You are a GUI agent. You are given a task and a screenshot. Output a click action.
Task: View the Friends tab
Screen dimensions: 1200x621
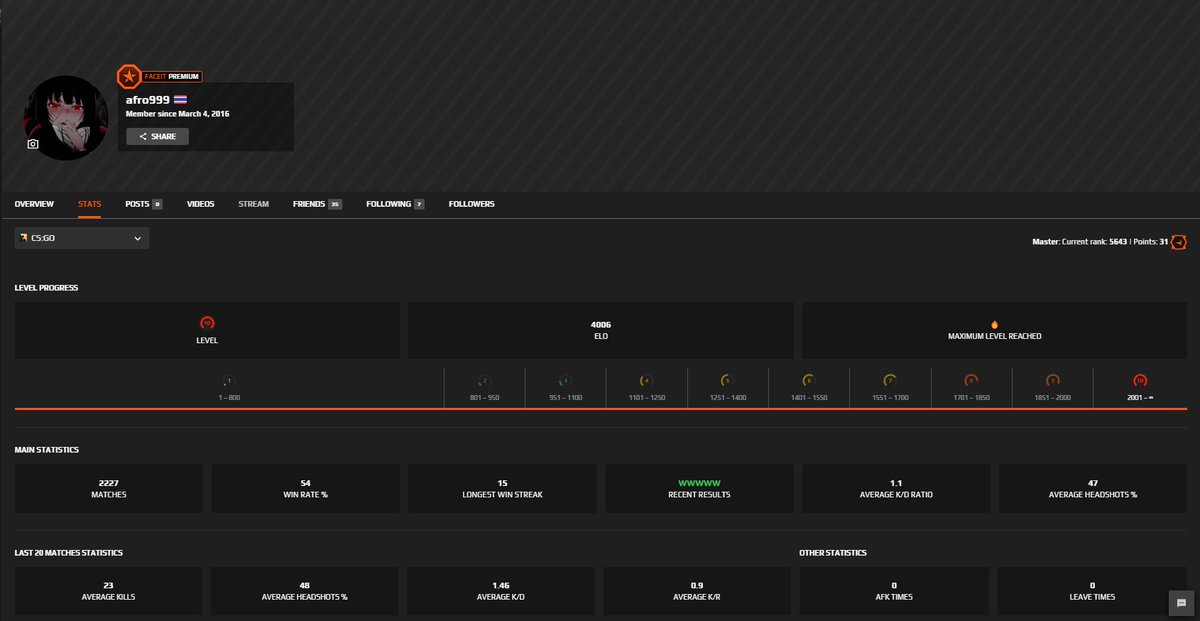pos(317,204)
